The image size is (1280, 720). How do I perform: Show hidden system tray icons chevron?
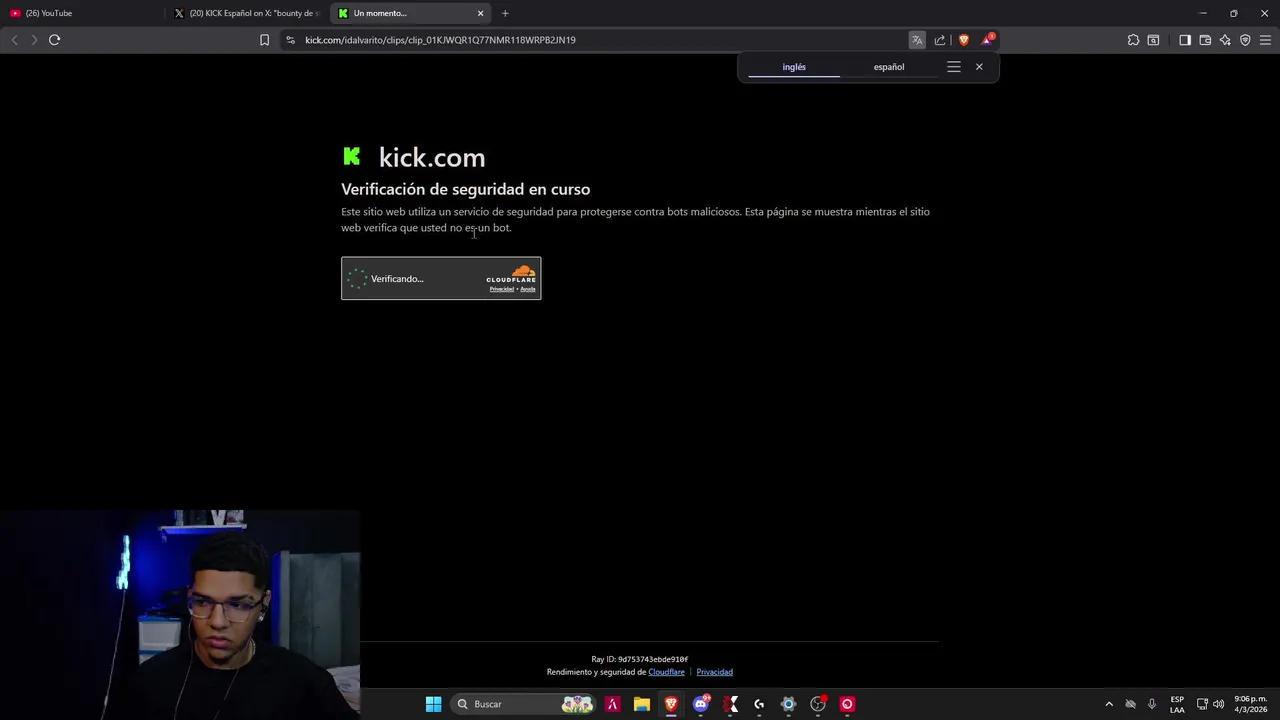point(1109,704)
